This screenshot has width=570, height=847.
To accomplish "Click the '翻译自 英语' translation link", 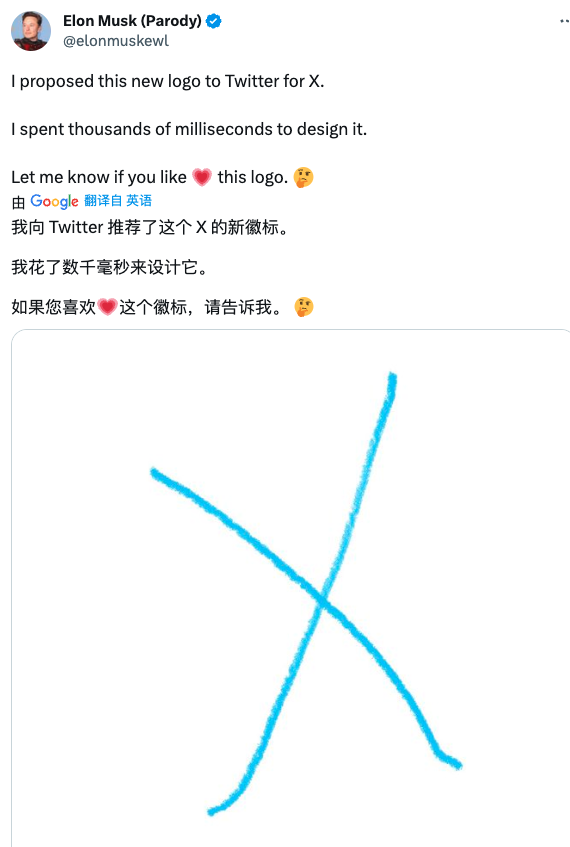I will coord(118,201).
